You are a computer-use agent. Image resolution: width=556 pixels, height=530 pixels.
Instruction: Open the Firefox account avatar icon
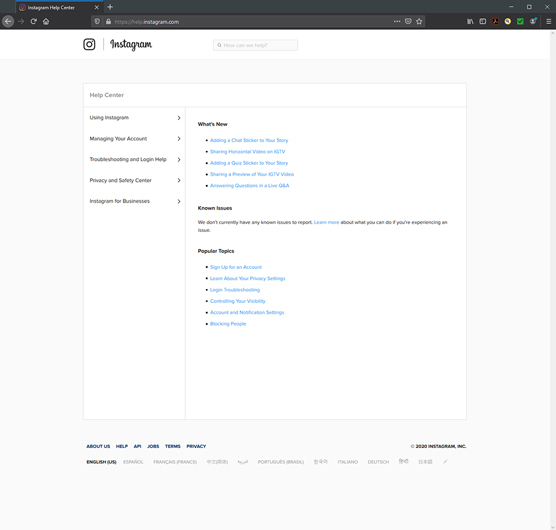click(x=533, y=21)
